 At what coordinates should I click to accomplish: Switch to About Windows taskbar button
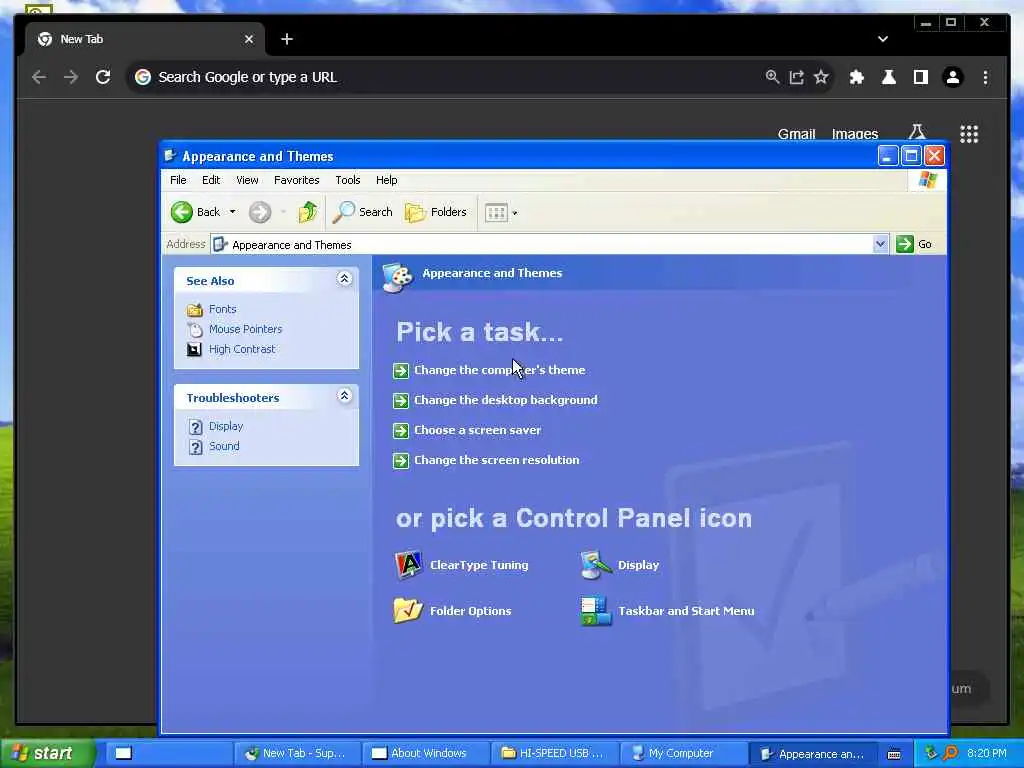point(426,754)
